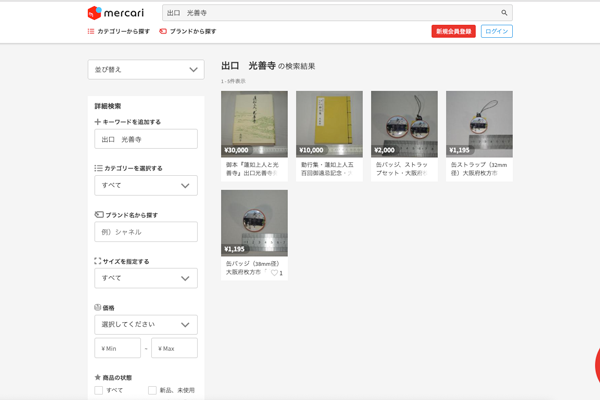Click the Mercari logo icon
This screenshot has height=400, width=600.
(95, 13)
